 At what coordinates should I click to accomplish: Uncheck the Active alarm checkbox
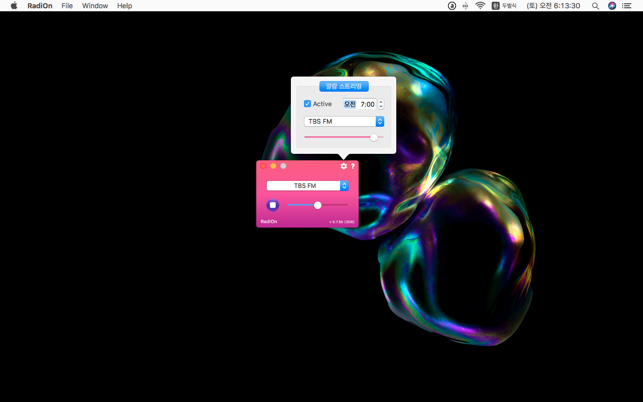tap(307, 104)
